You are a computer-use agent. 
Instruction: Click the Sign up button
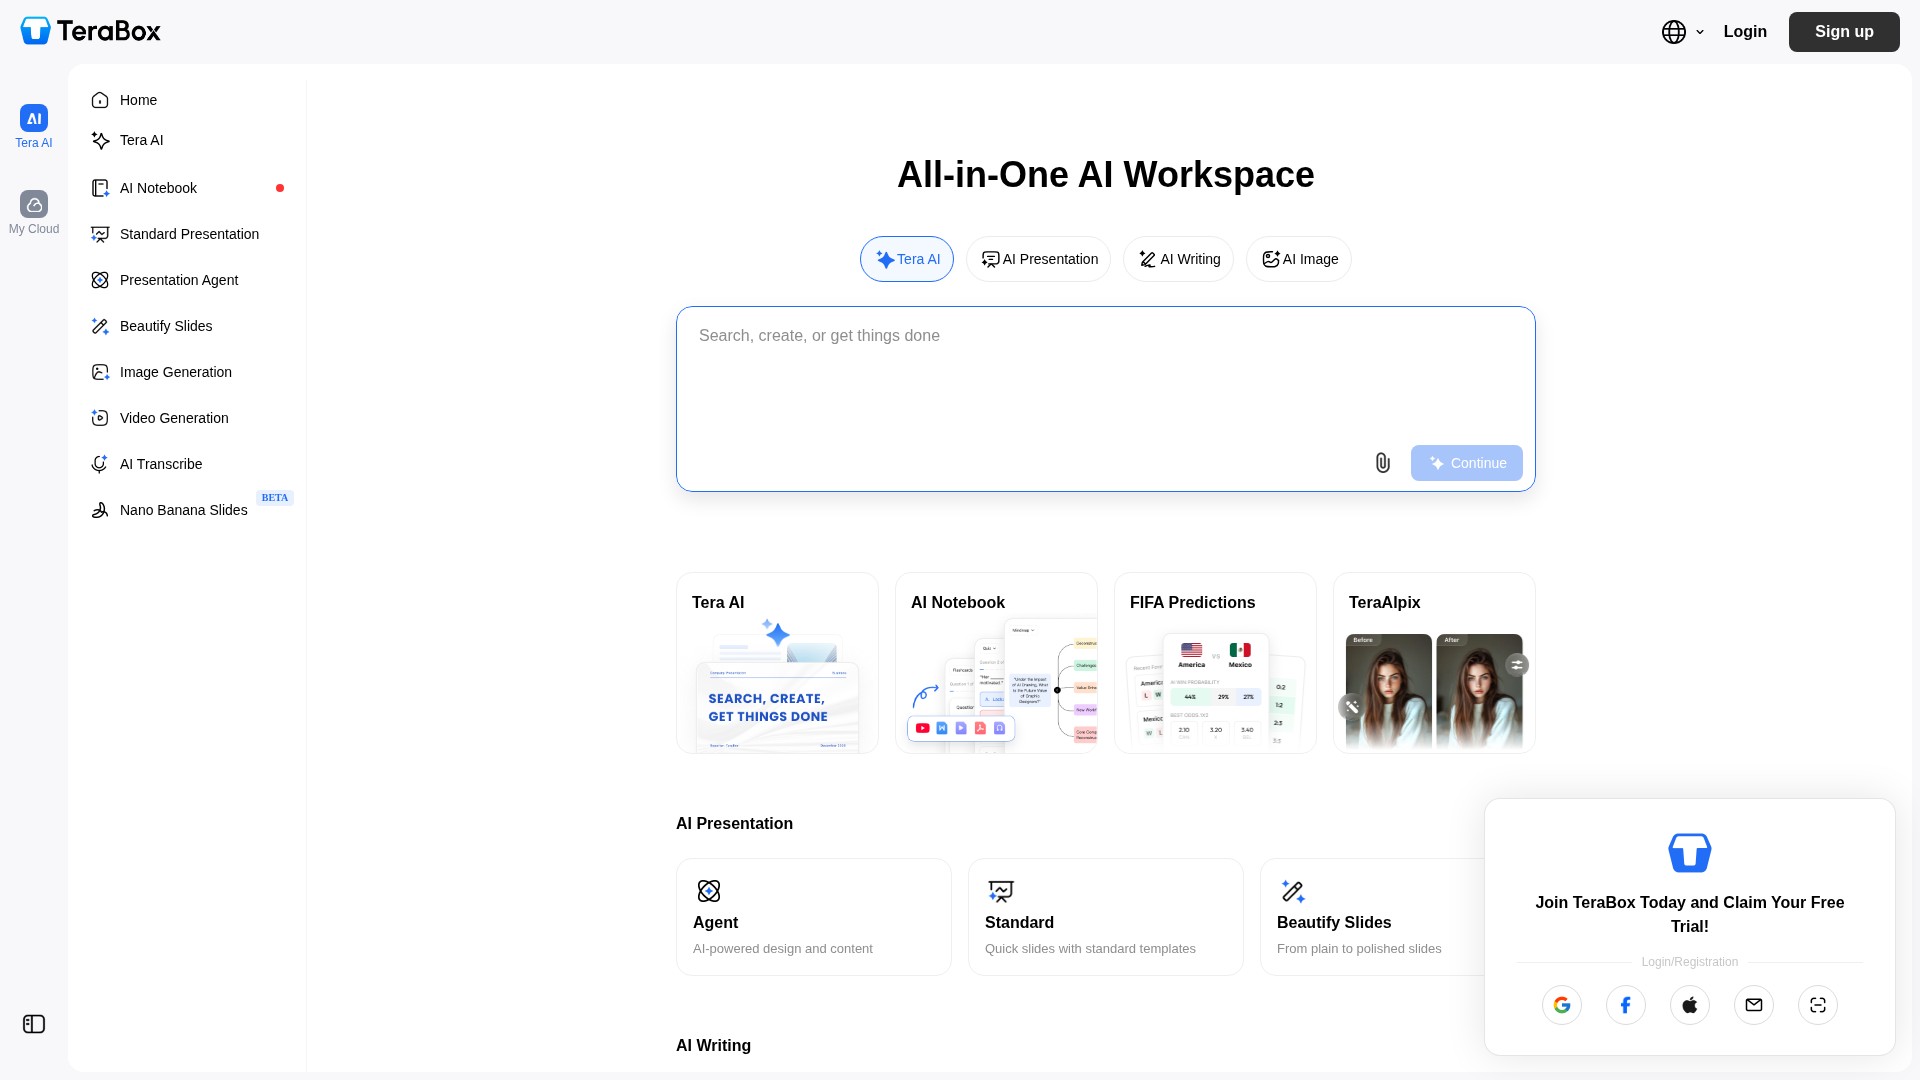pos(1844,32)
